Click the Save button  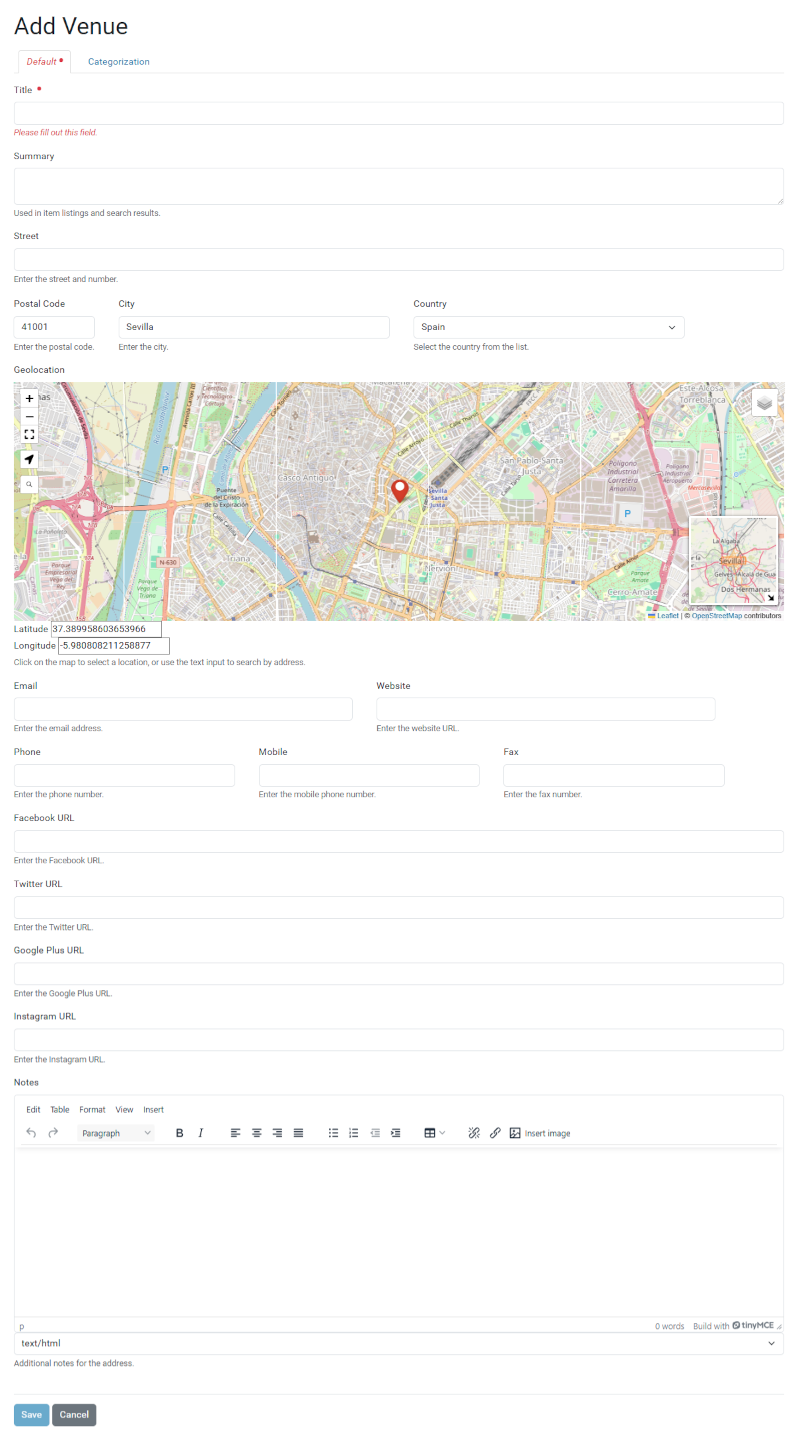[x=31, y=1415]
